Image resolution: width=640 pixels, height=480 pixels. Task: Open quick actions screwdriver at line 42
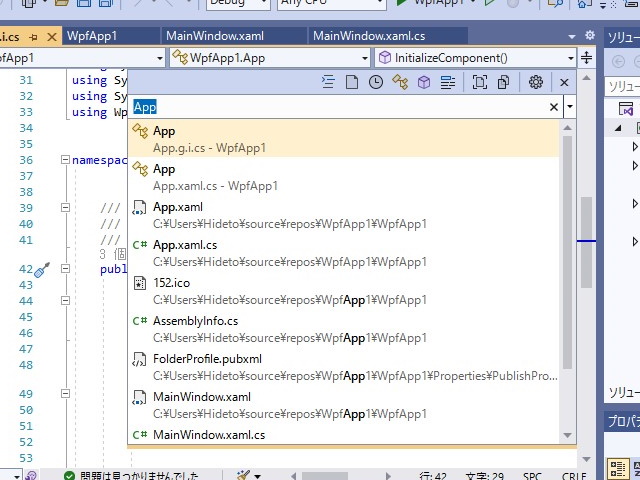(x=42, y=270)
